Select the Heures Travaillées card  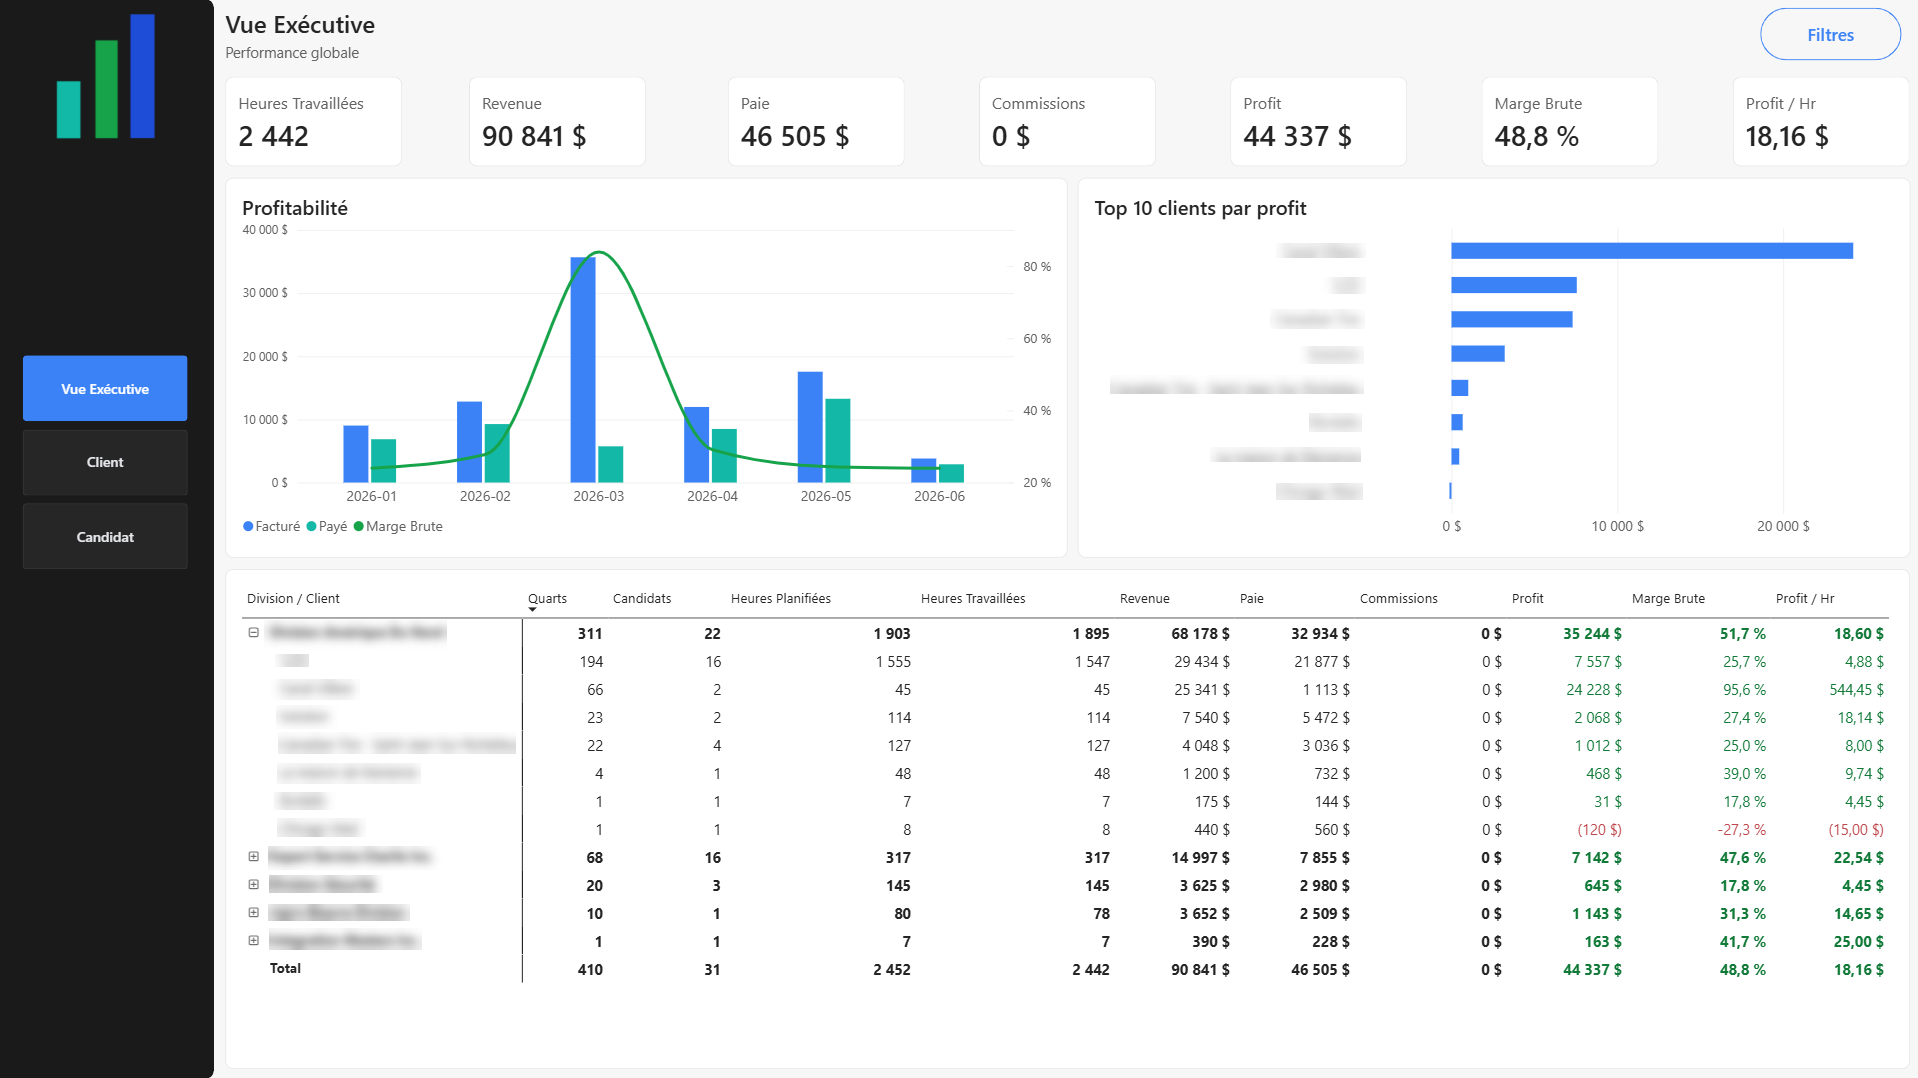pyautogui.click(x=314, y=122)
